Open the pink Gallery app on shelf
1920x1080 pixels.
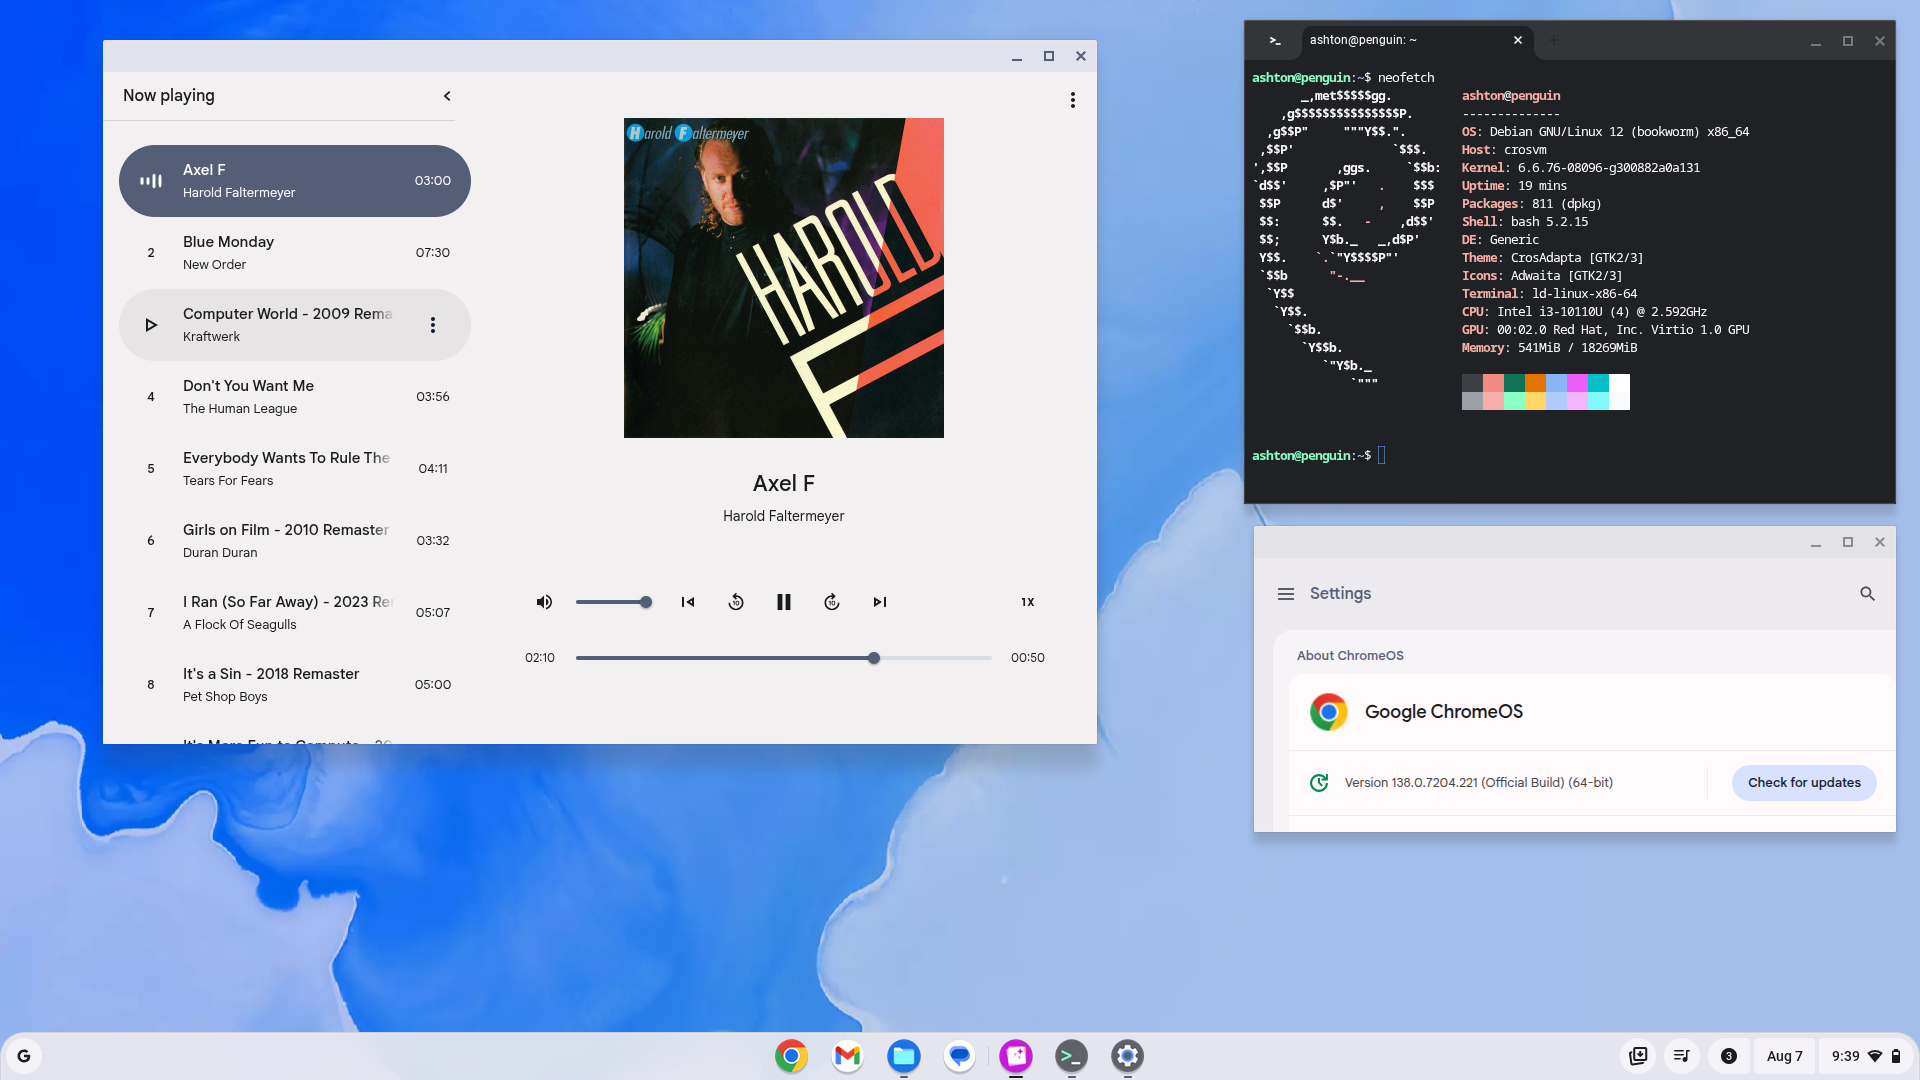point(1015,1056)
